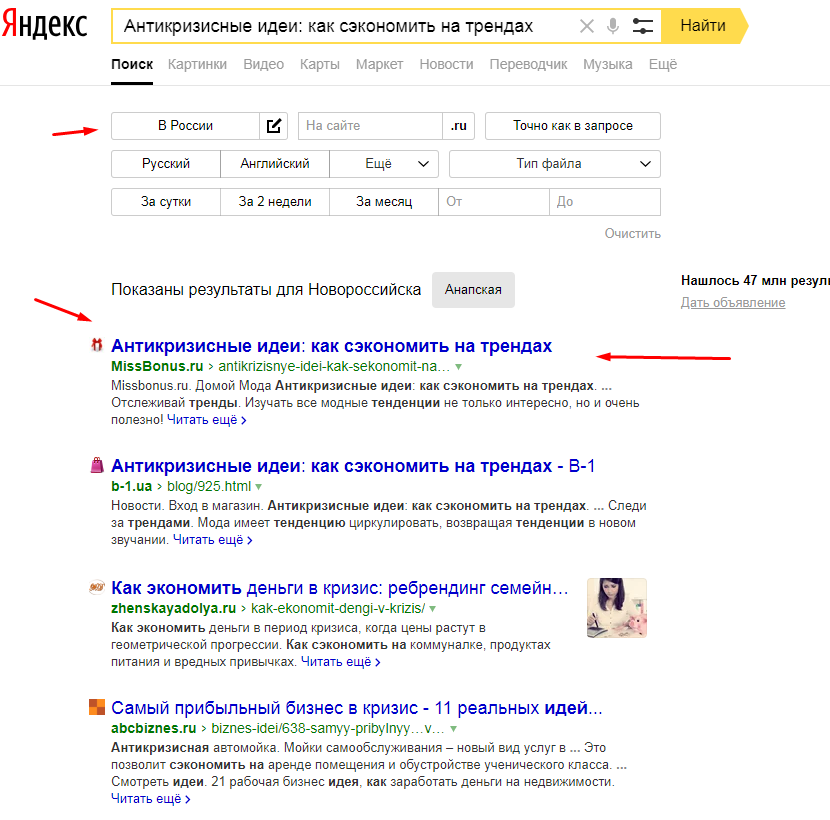The height and width of the screenshot is (820, 830).
Task: Click the abcbiznes.ru orange favicon
Action: coord(97,707)
